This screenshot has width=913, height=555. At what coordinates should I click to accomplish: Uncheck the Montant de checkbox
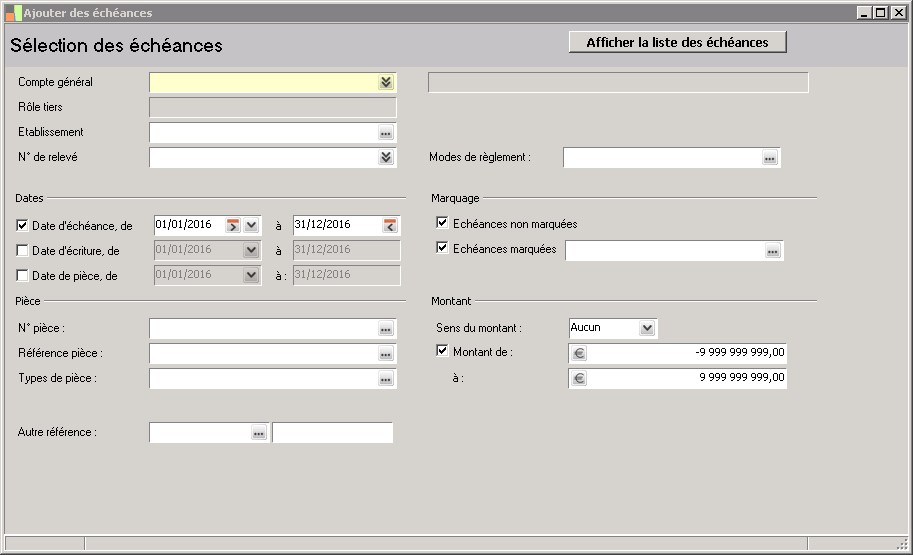coord(443,351)
